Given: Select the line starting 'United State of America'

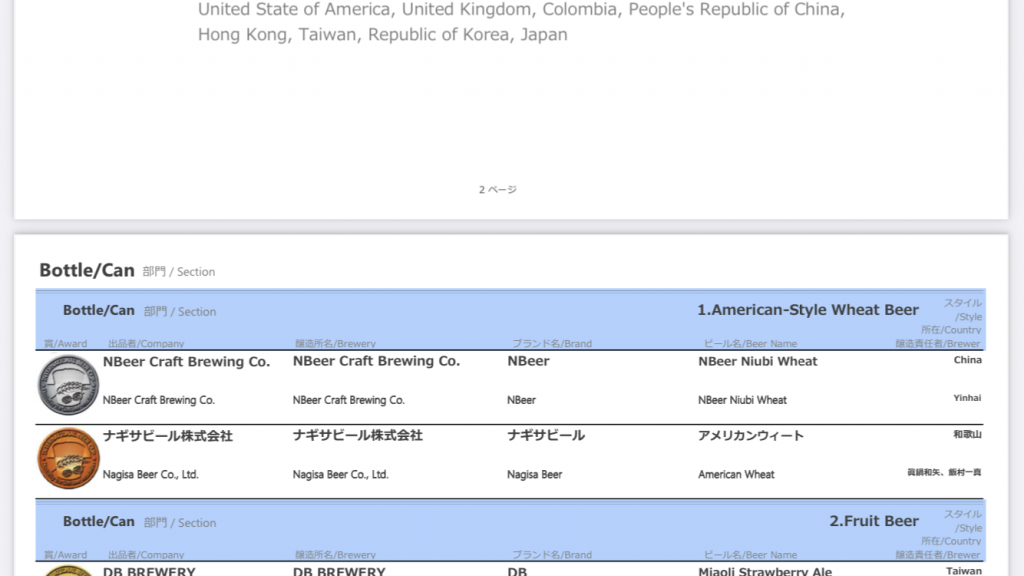Looking at the screenshot, I should pyautogui.click(x=521, y=10).
